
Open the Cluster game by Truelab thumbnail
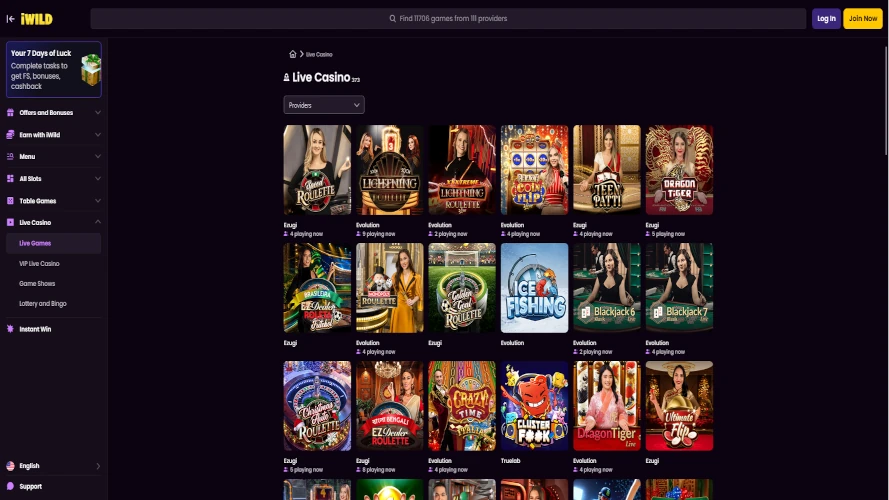click(534, 406)
